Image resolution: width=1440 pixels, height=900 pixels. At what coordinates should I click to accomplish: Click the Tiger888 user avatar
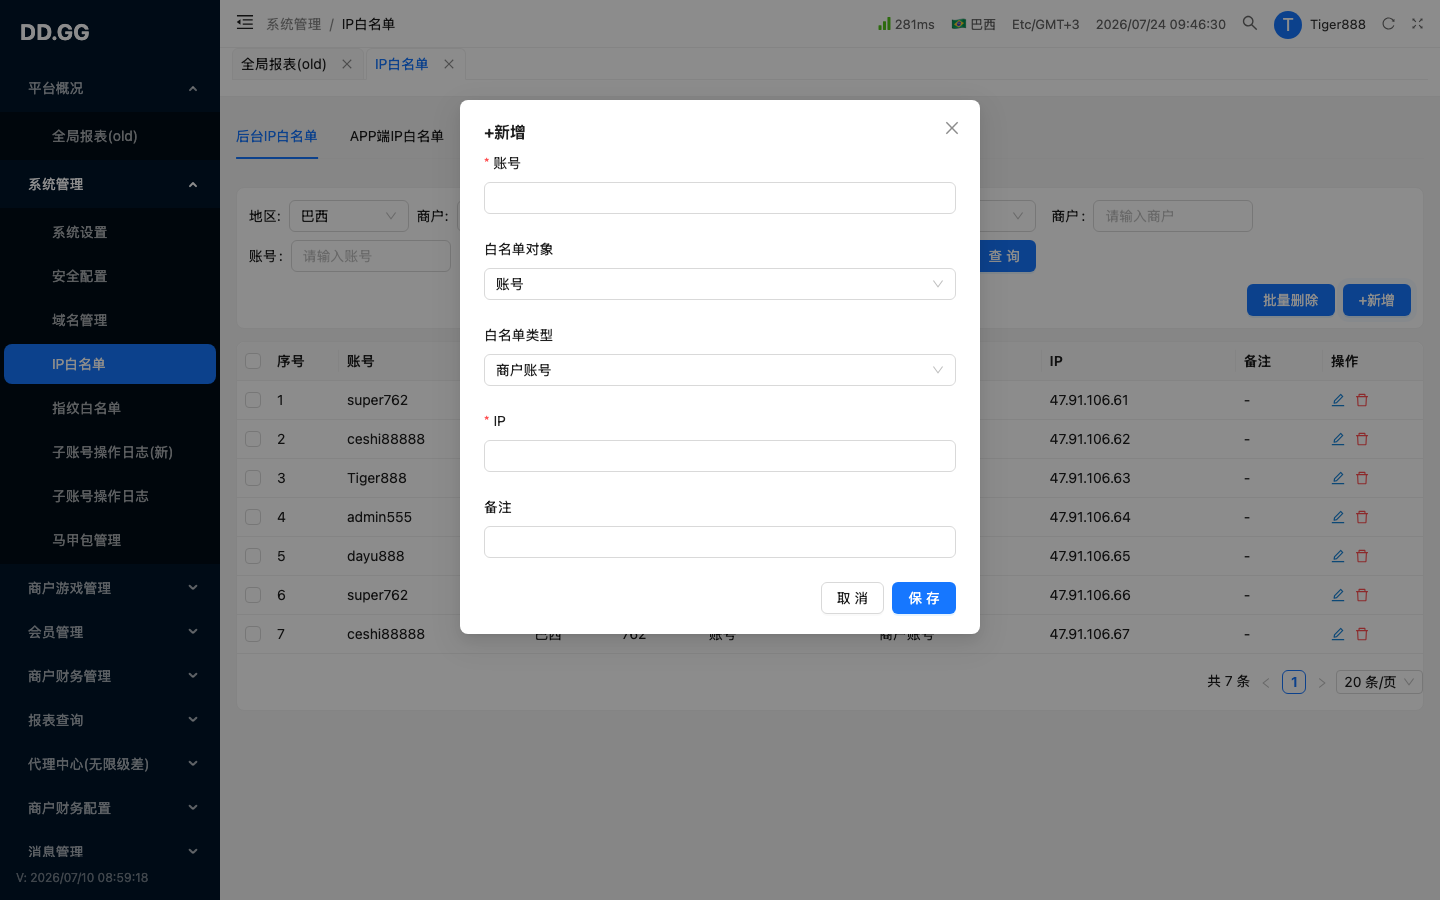point(1287,24)
